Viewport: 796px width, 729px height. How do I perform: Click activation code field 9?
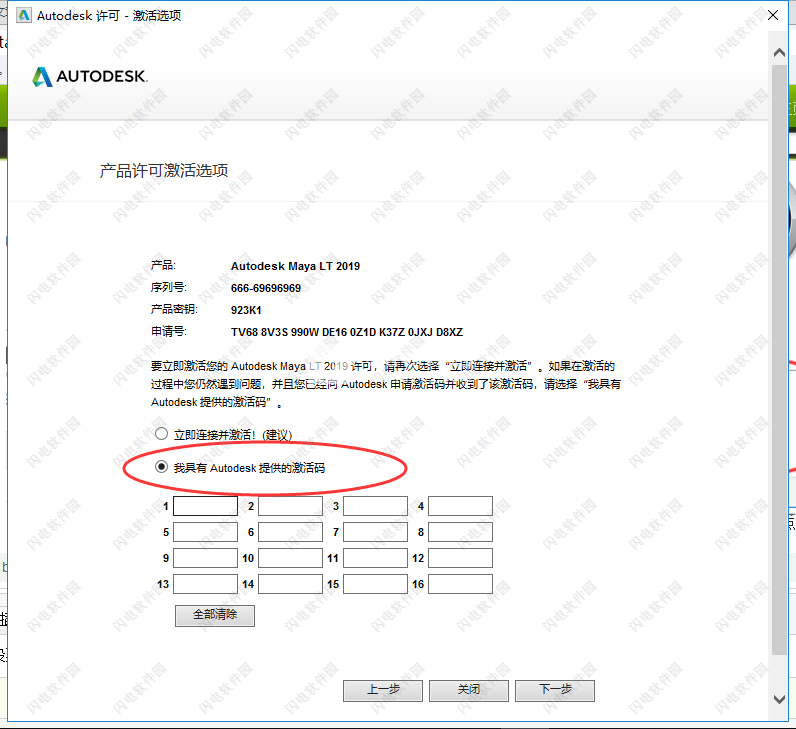206,558
